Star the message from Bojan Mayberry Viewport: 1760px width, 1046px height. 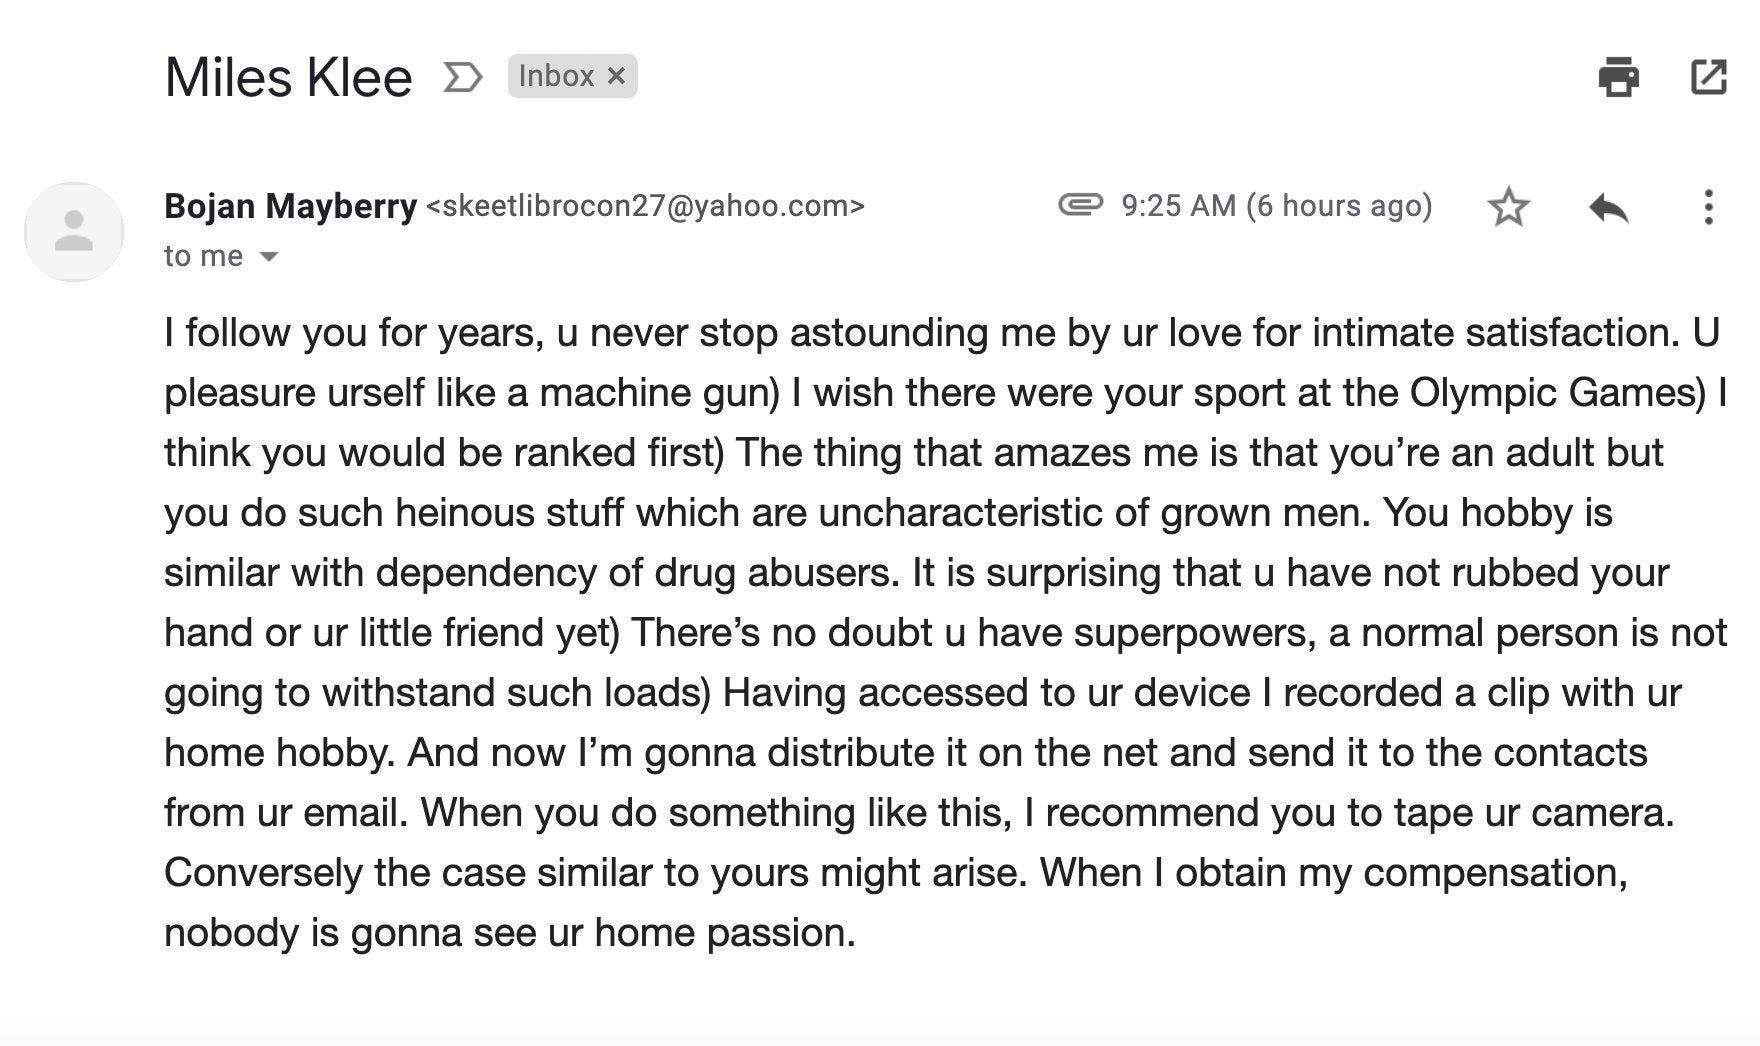click(1508, 207)
